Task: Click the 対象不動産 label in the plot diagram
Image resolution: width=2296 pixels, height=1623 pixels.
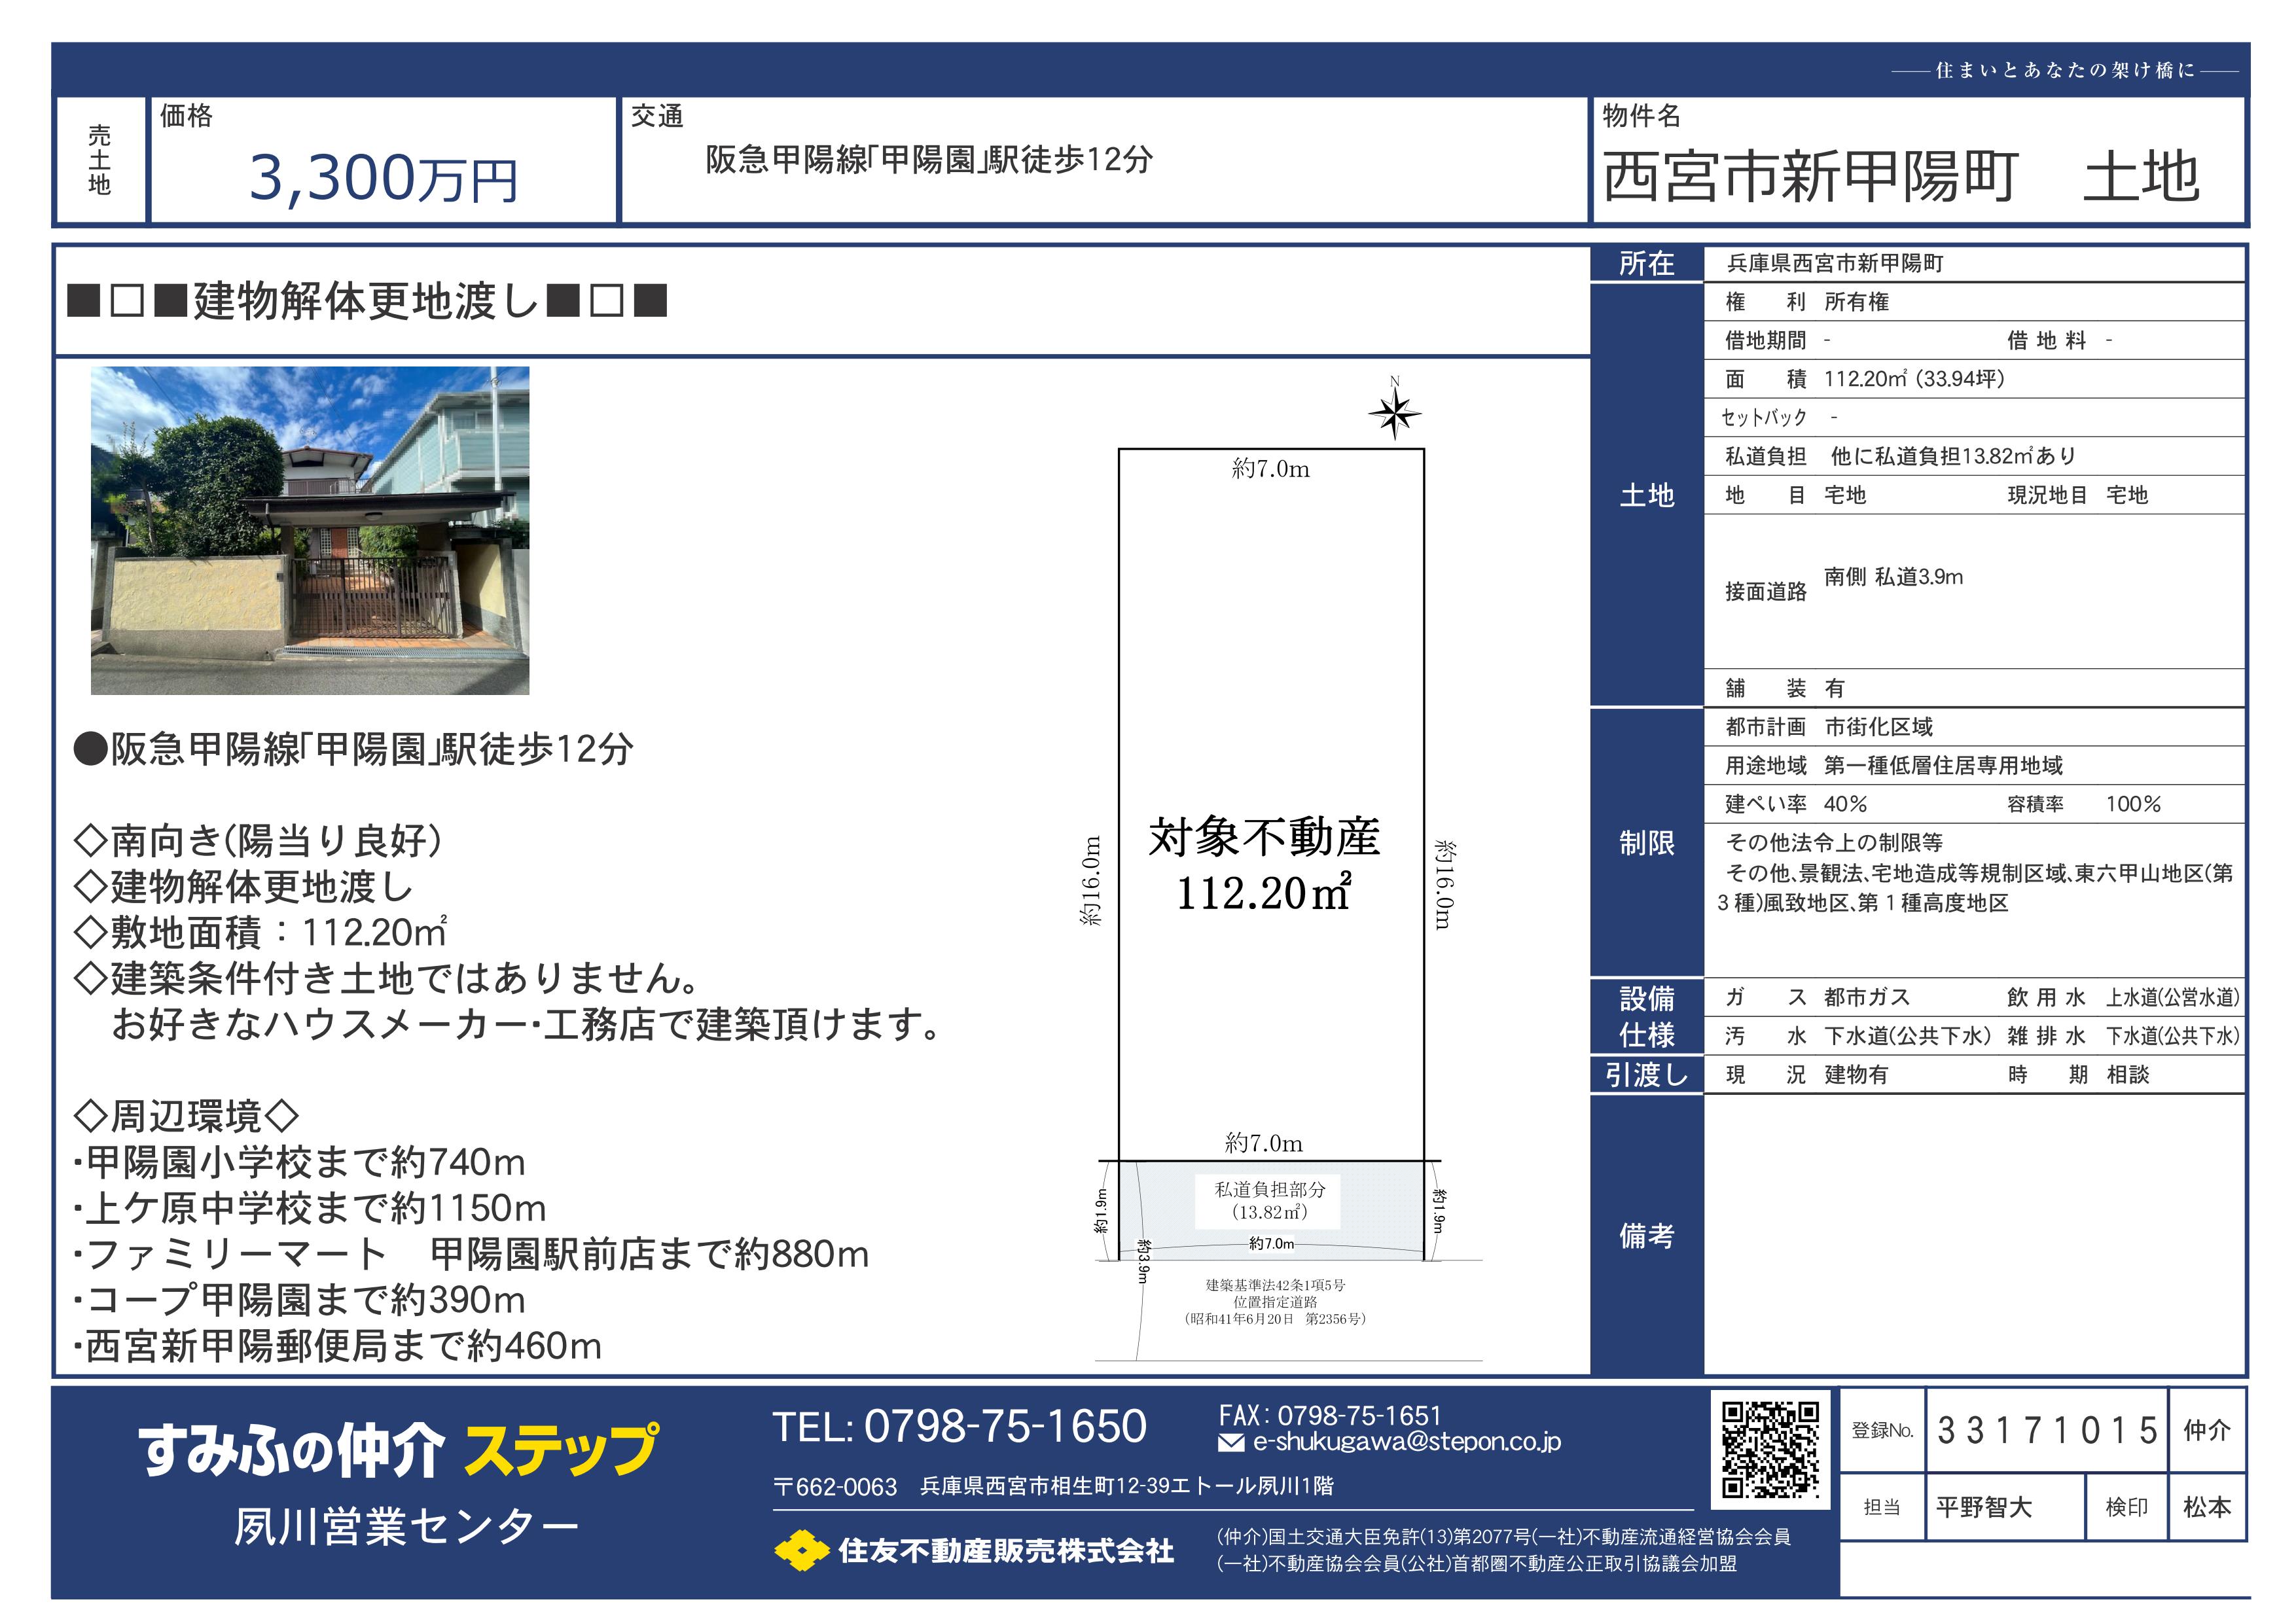Action: coord(1265,837)
